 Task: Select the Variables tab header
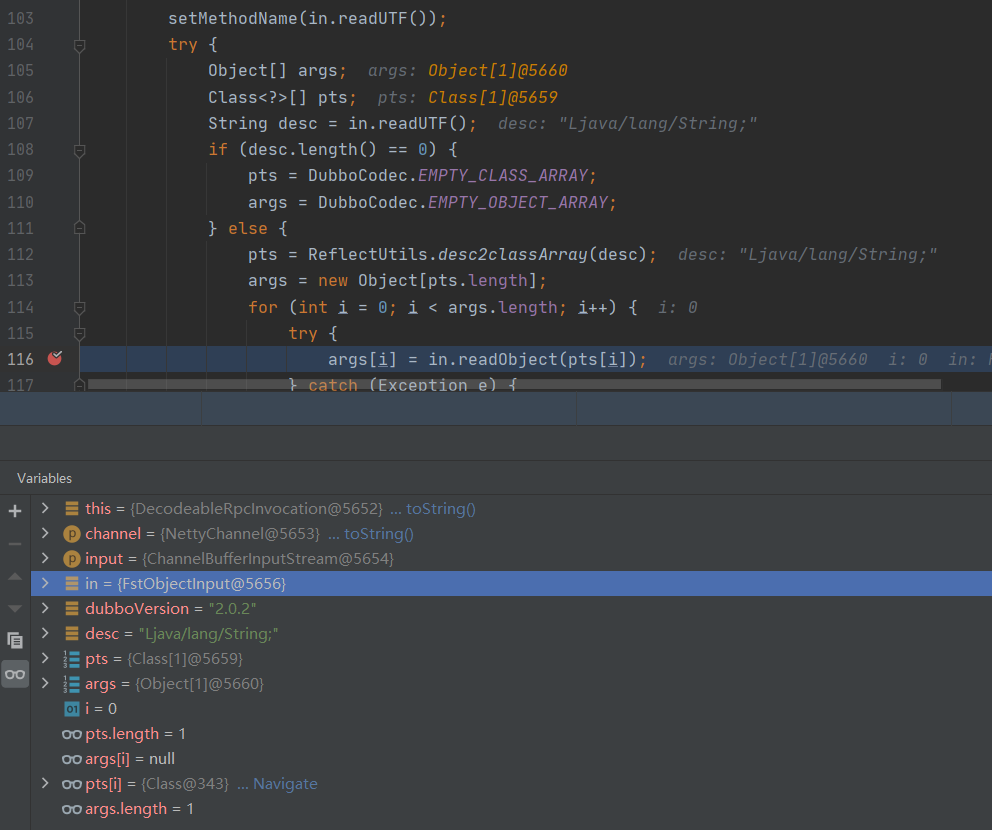(44, 478)
